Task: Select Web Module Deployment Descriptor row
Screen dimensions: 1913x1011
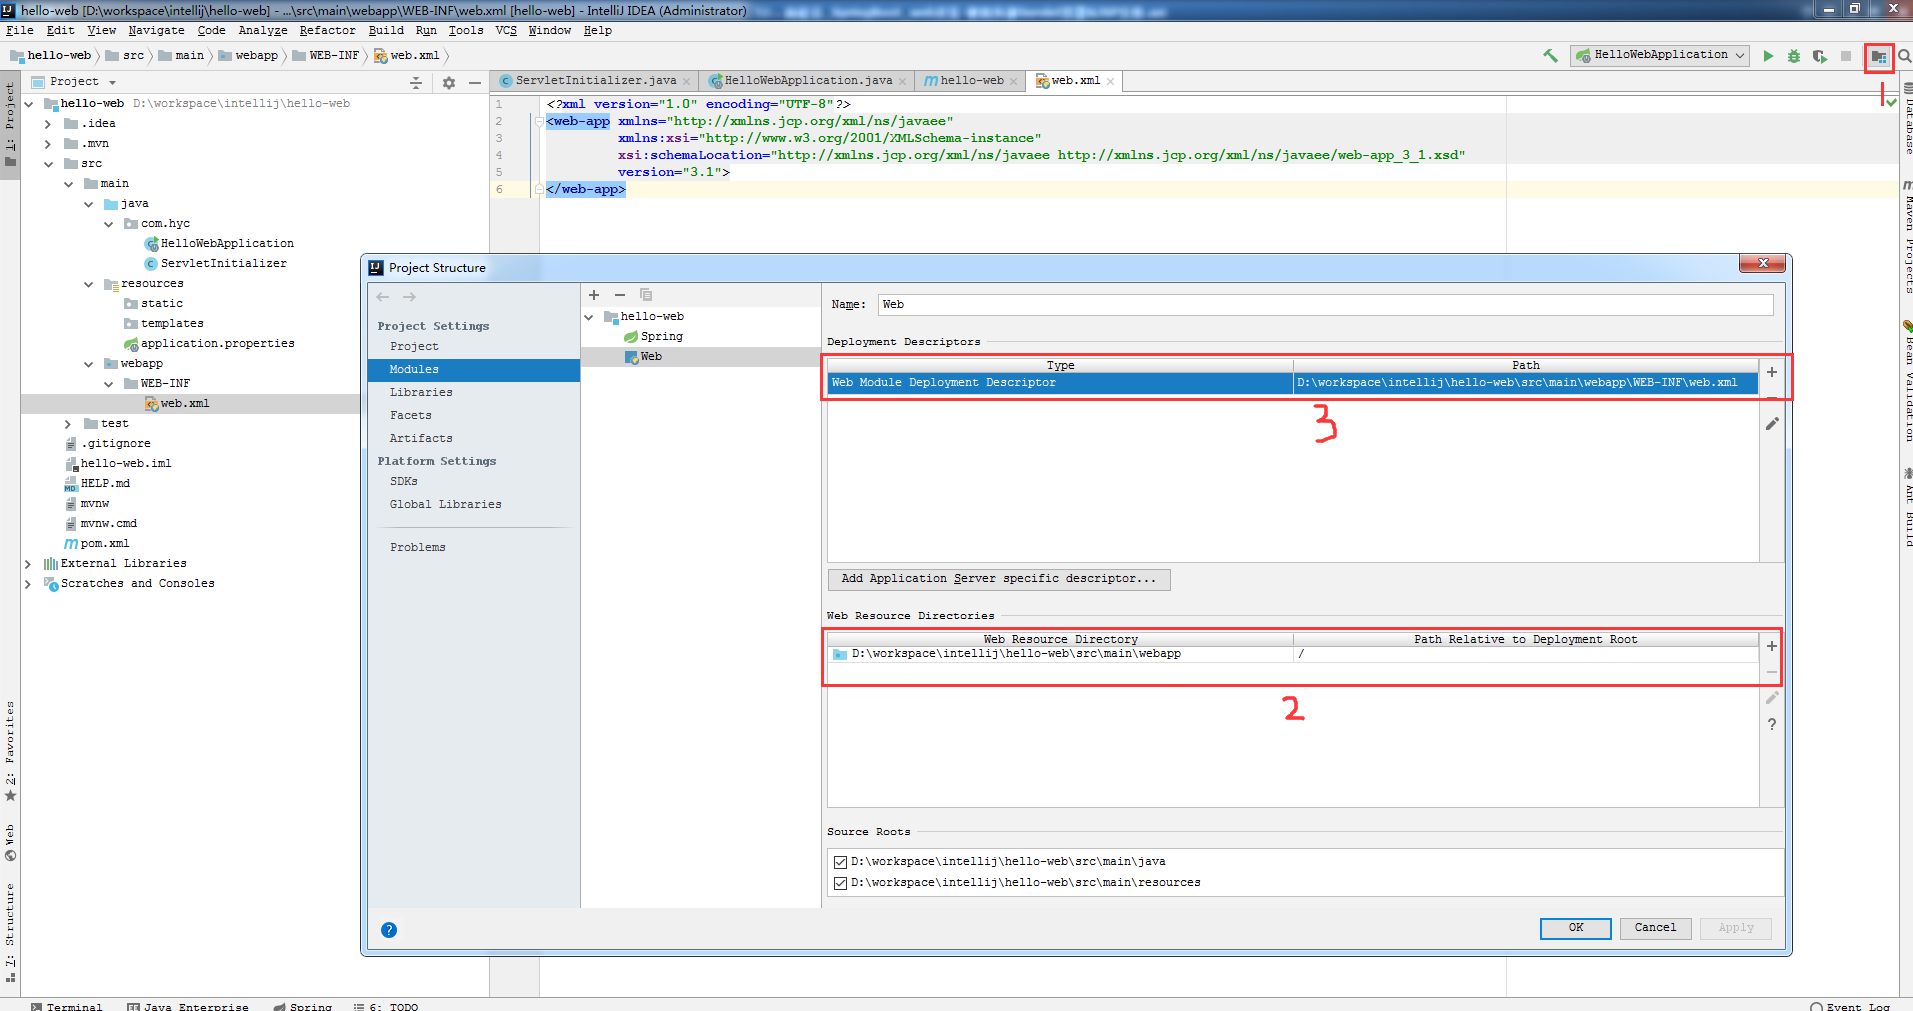Action: [x=1293, y=383]
